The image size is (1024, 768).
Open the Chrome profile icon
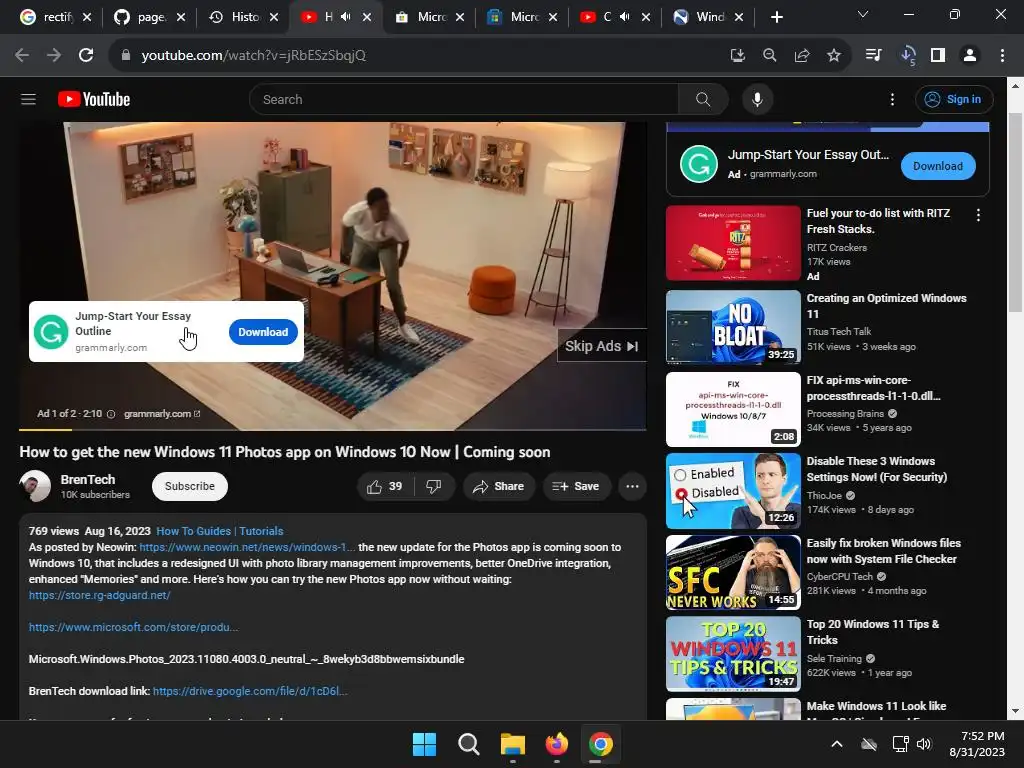970,56
